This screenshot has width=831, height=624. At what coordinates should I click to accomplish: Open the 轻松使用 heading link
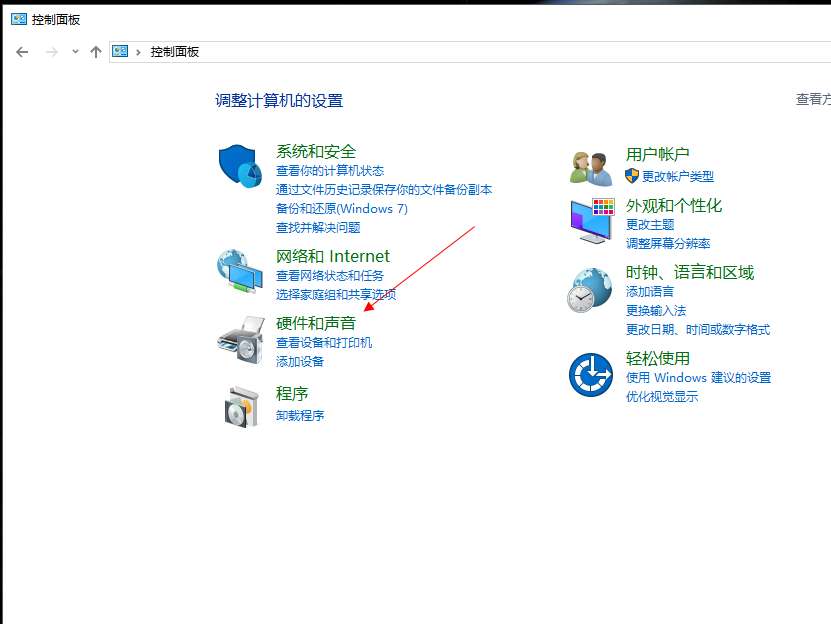[658, 358]
